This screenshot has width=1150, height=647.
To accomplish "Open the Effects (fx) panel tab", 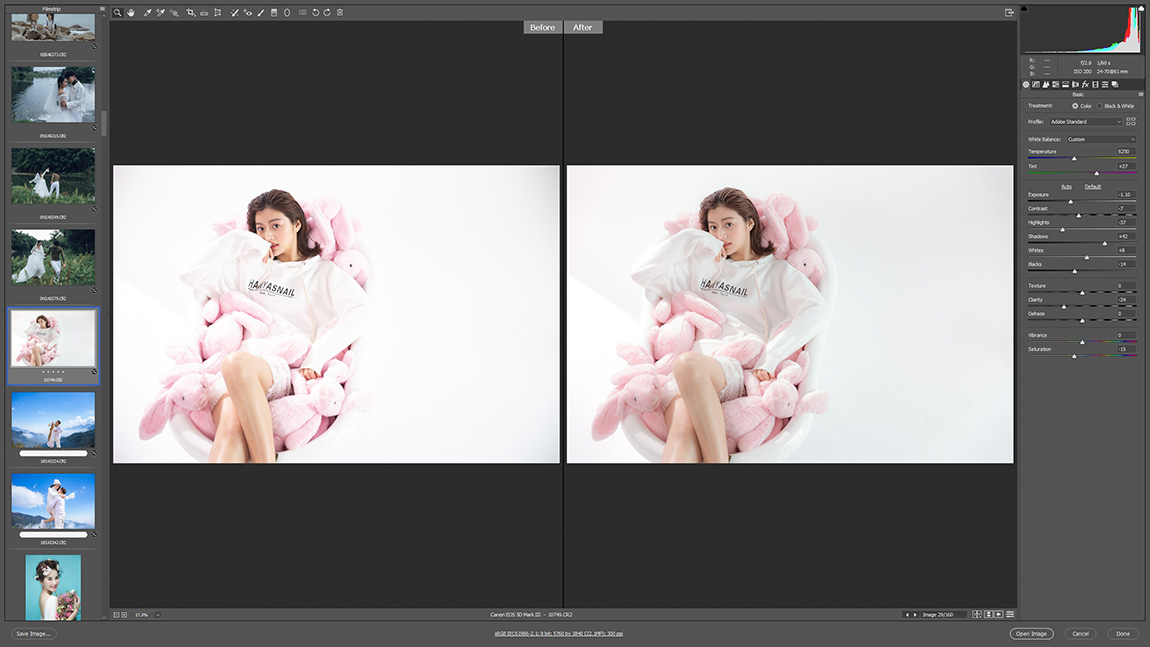I will click(x=1085, y=84).
